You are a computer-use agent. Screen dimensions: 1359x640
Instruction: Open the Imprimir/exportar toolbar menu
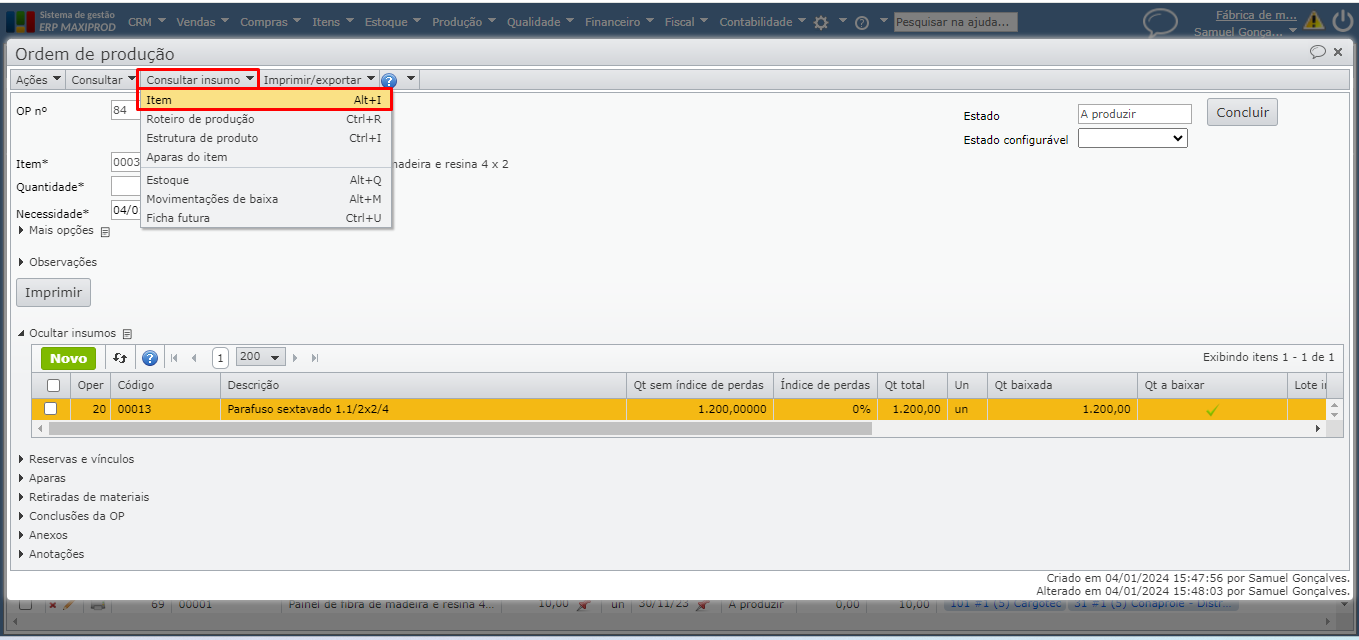318,79
